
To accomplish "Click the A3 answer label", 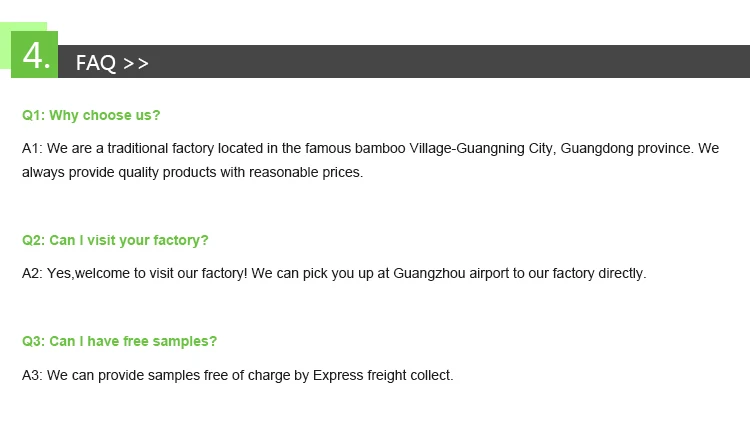I will [x=32, y=375].
